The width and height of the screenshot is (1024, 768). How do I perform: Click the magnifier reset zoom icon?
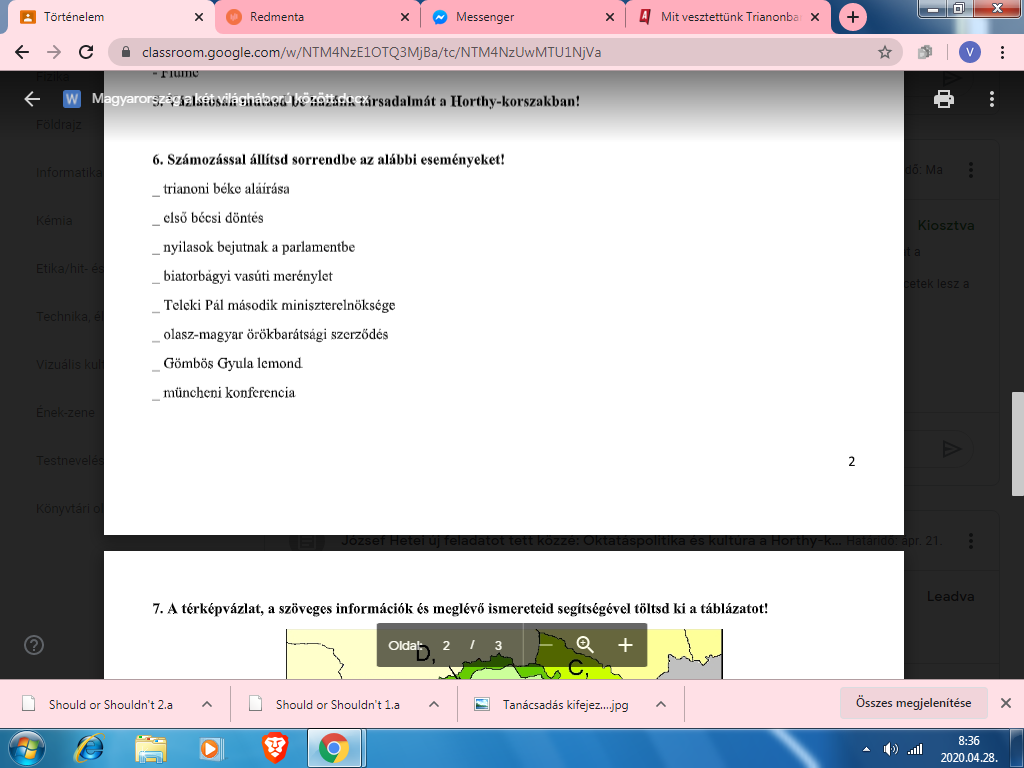(x=586, y=645)
